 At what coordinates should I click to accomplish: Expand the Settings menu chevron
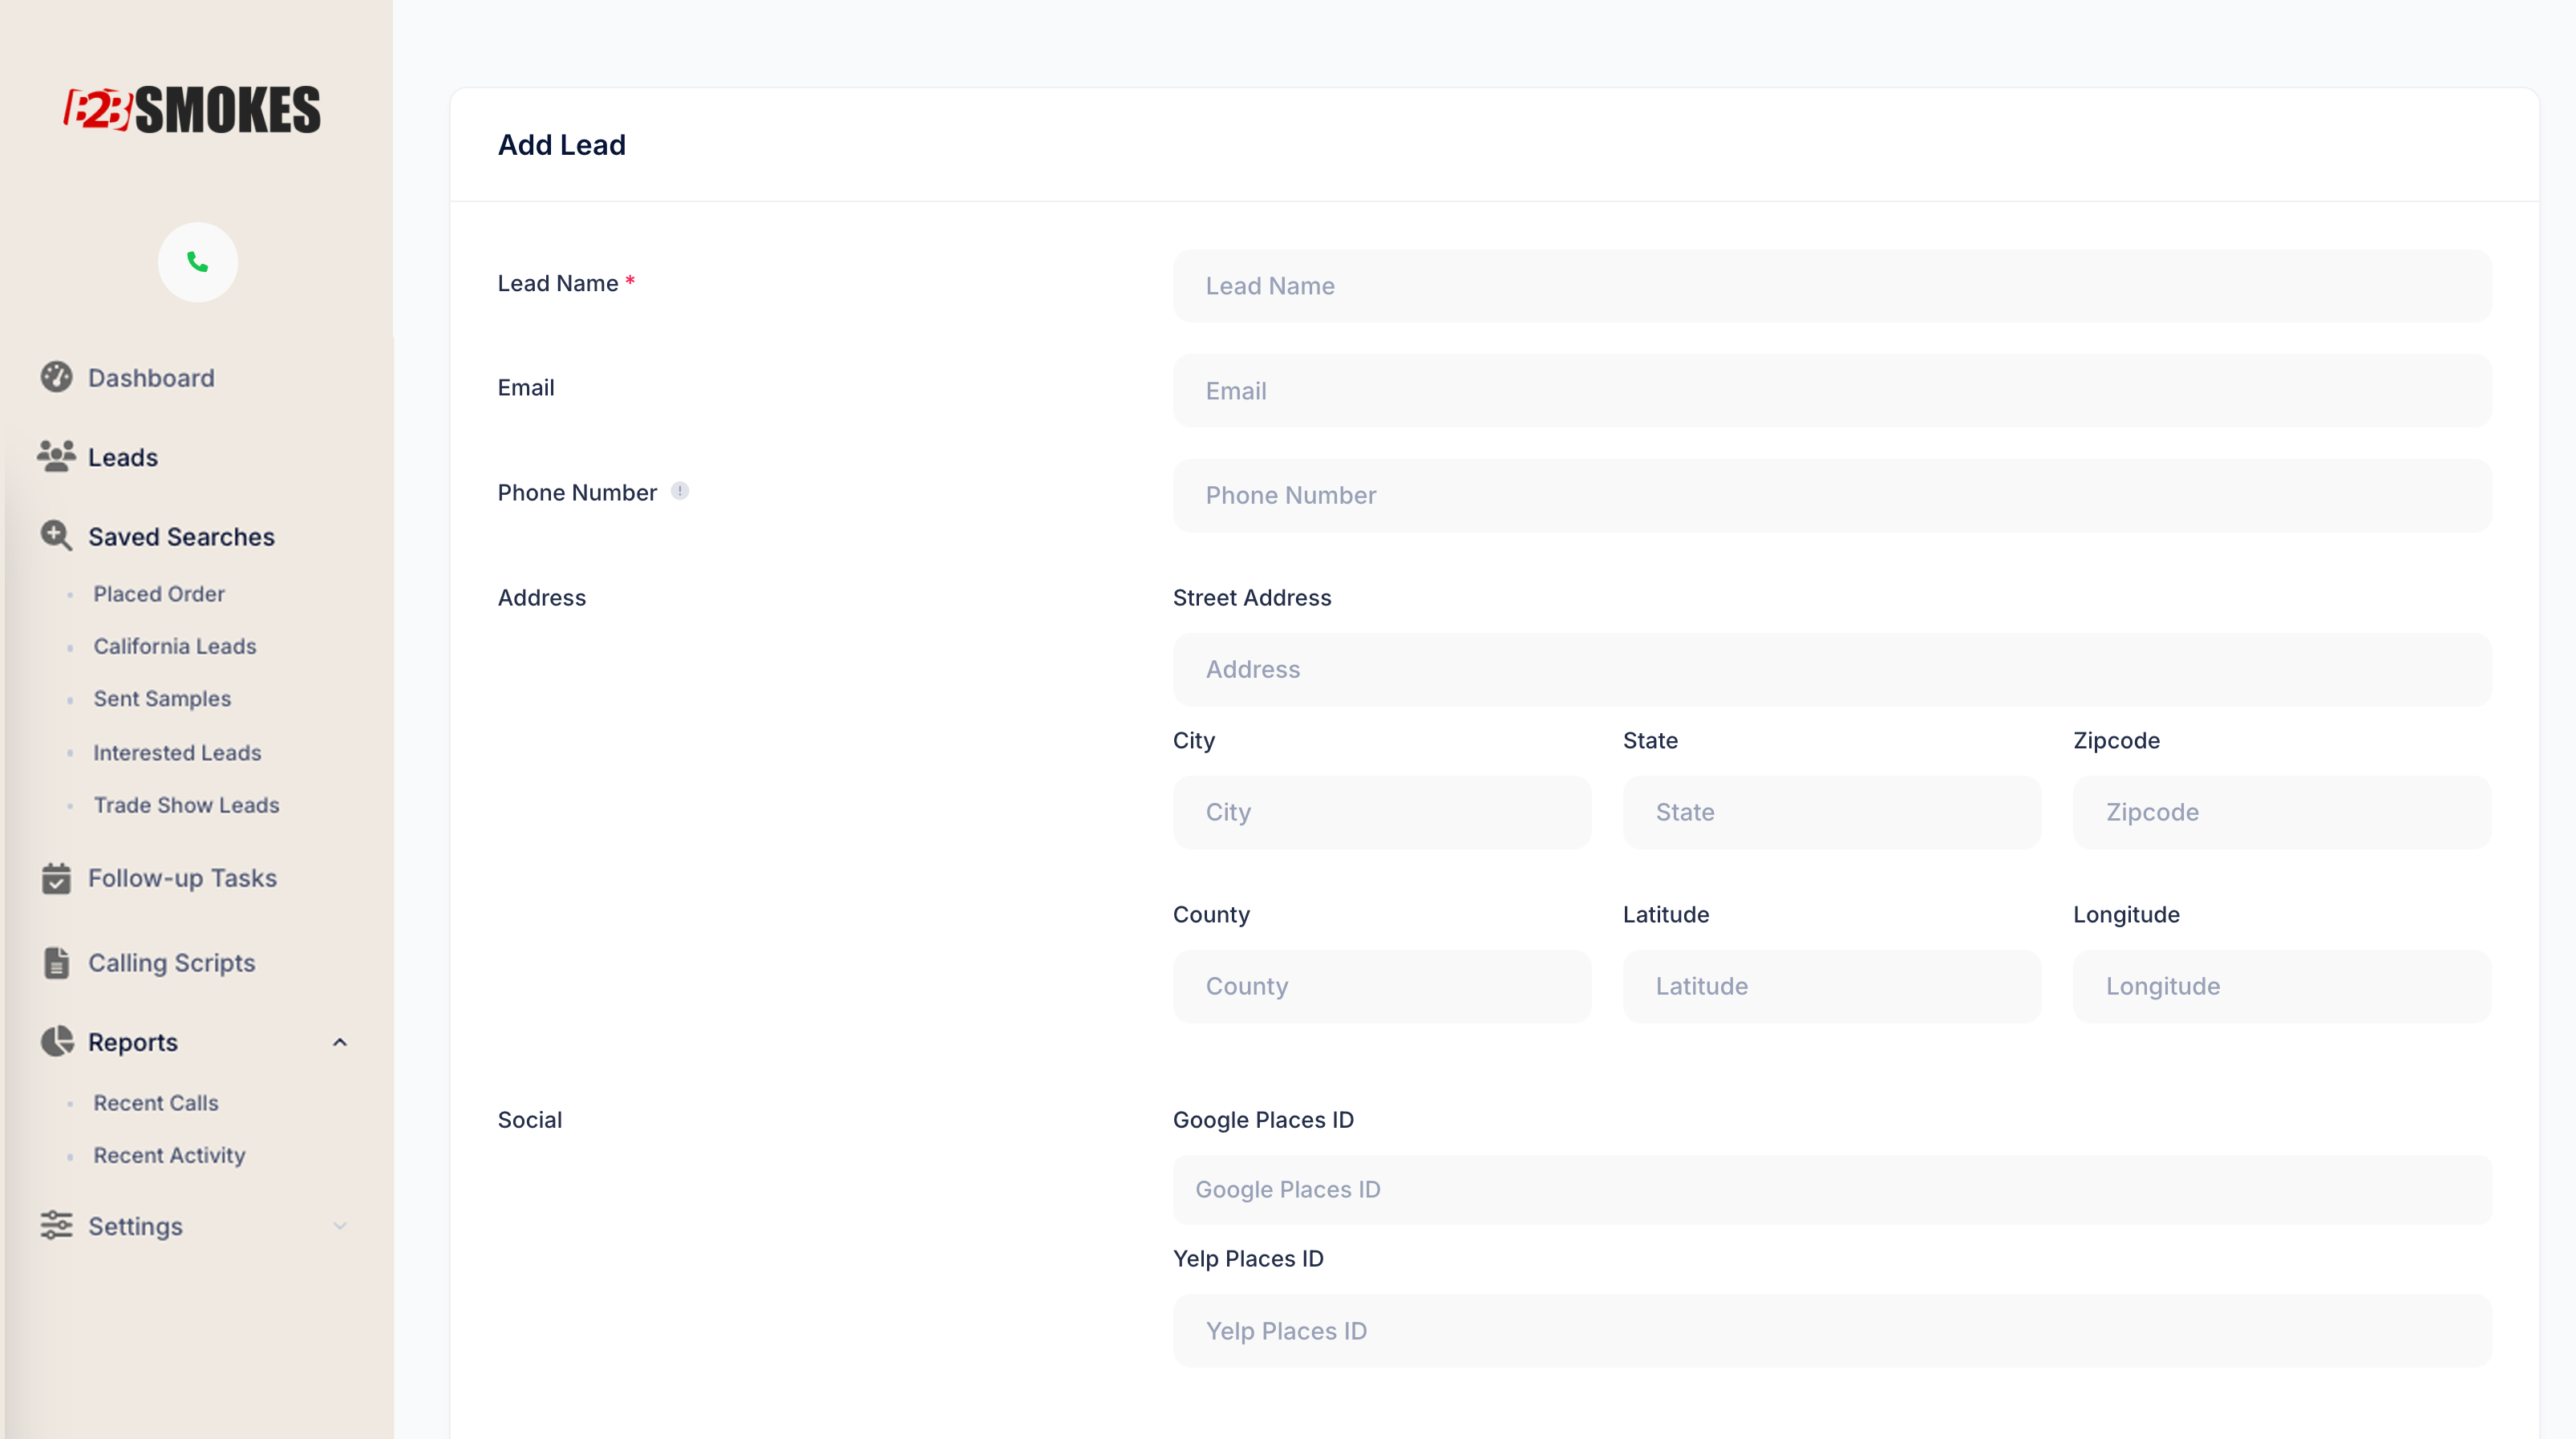pos(340,1226)
